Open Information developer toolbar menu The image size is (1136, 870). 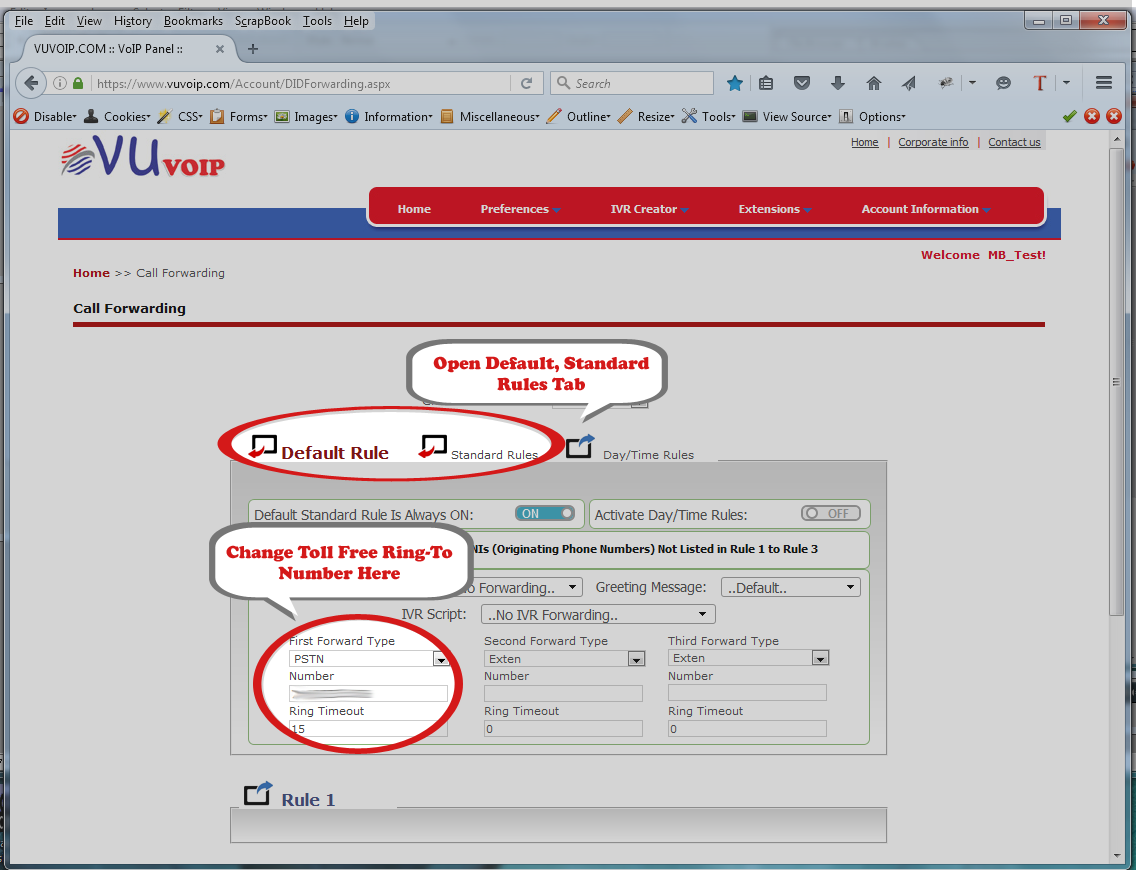(x=389, y=117)
